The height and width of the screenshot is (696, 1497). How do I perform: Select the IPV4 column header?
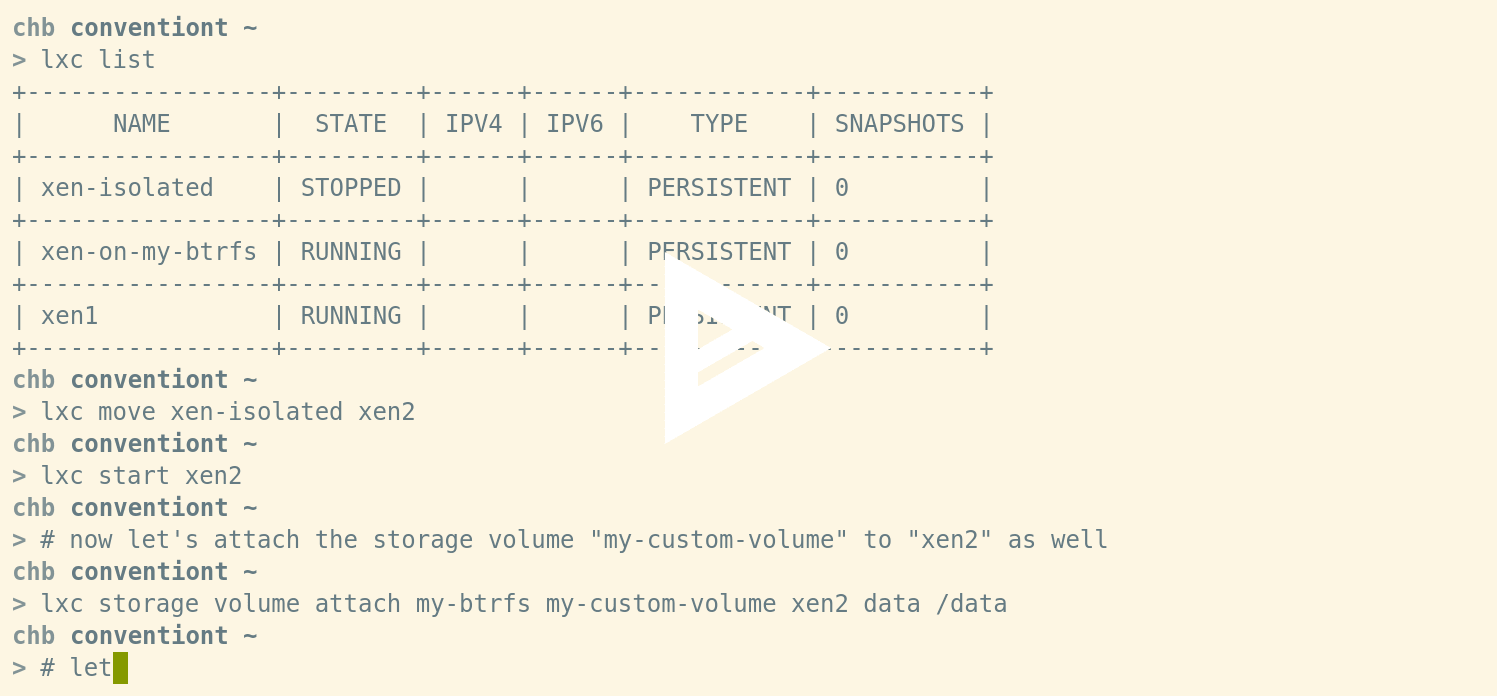coord(474,123)
